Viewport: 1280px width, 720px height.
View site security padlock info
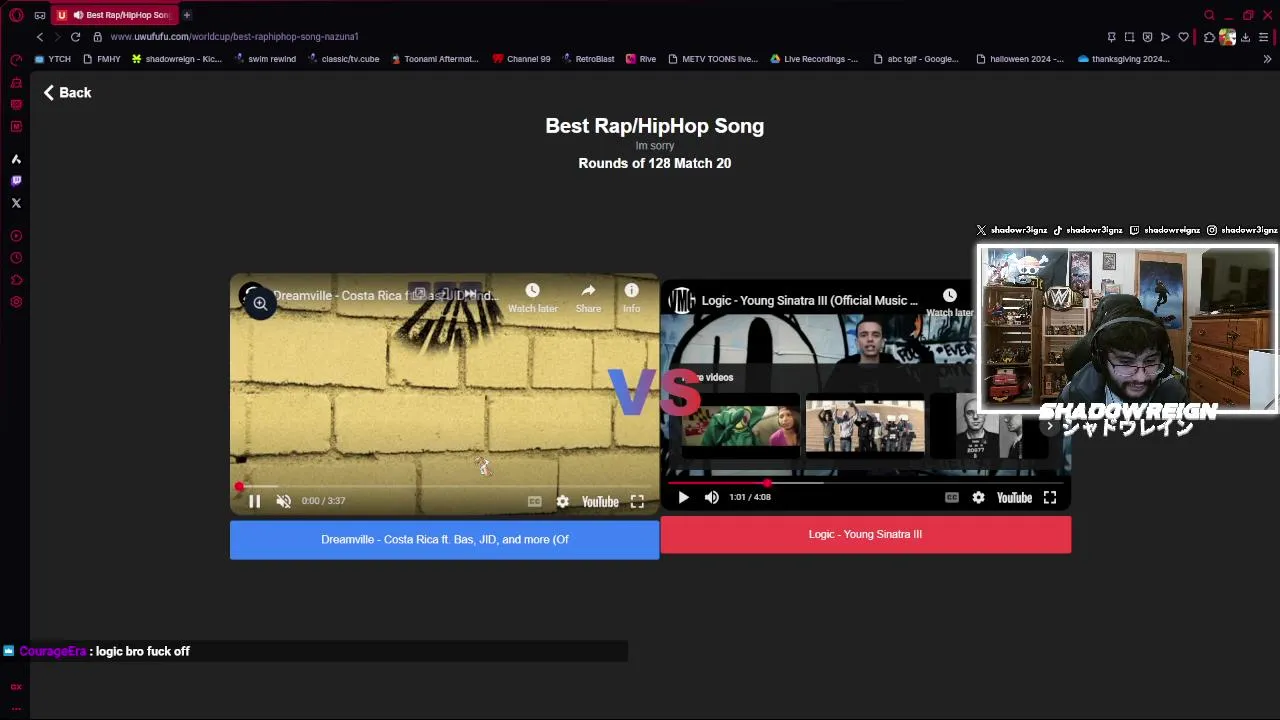tap(97, 37)
